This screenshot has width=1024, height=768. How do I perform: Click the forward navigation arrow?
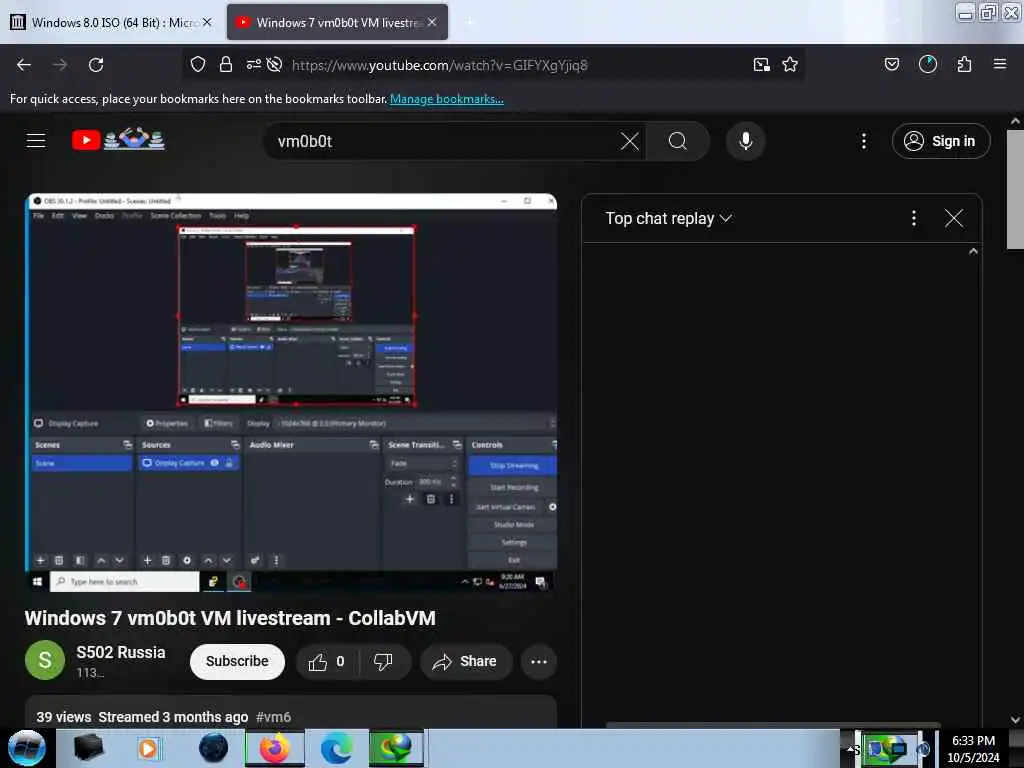[x=60, y=65]
